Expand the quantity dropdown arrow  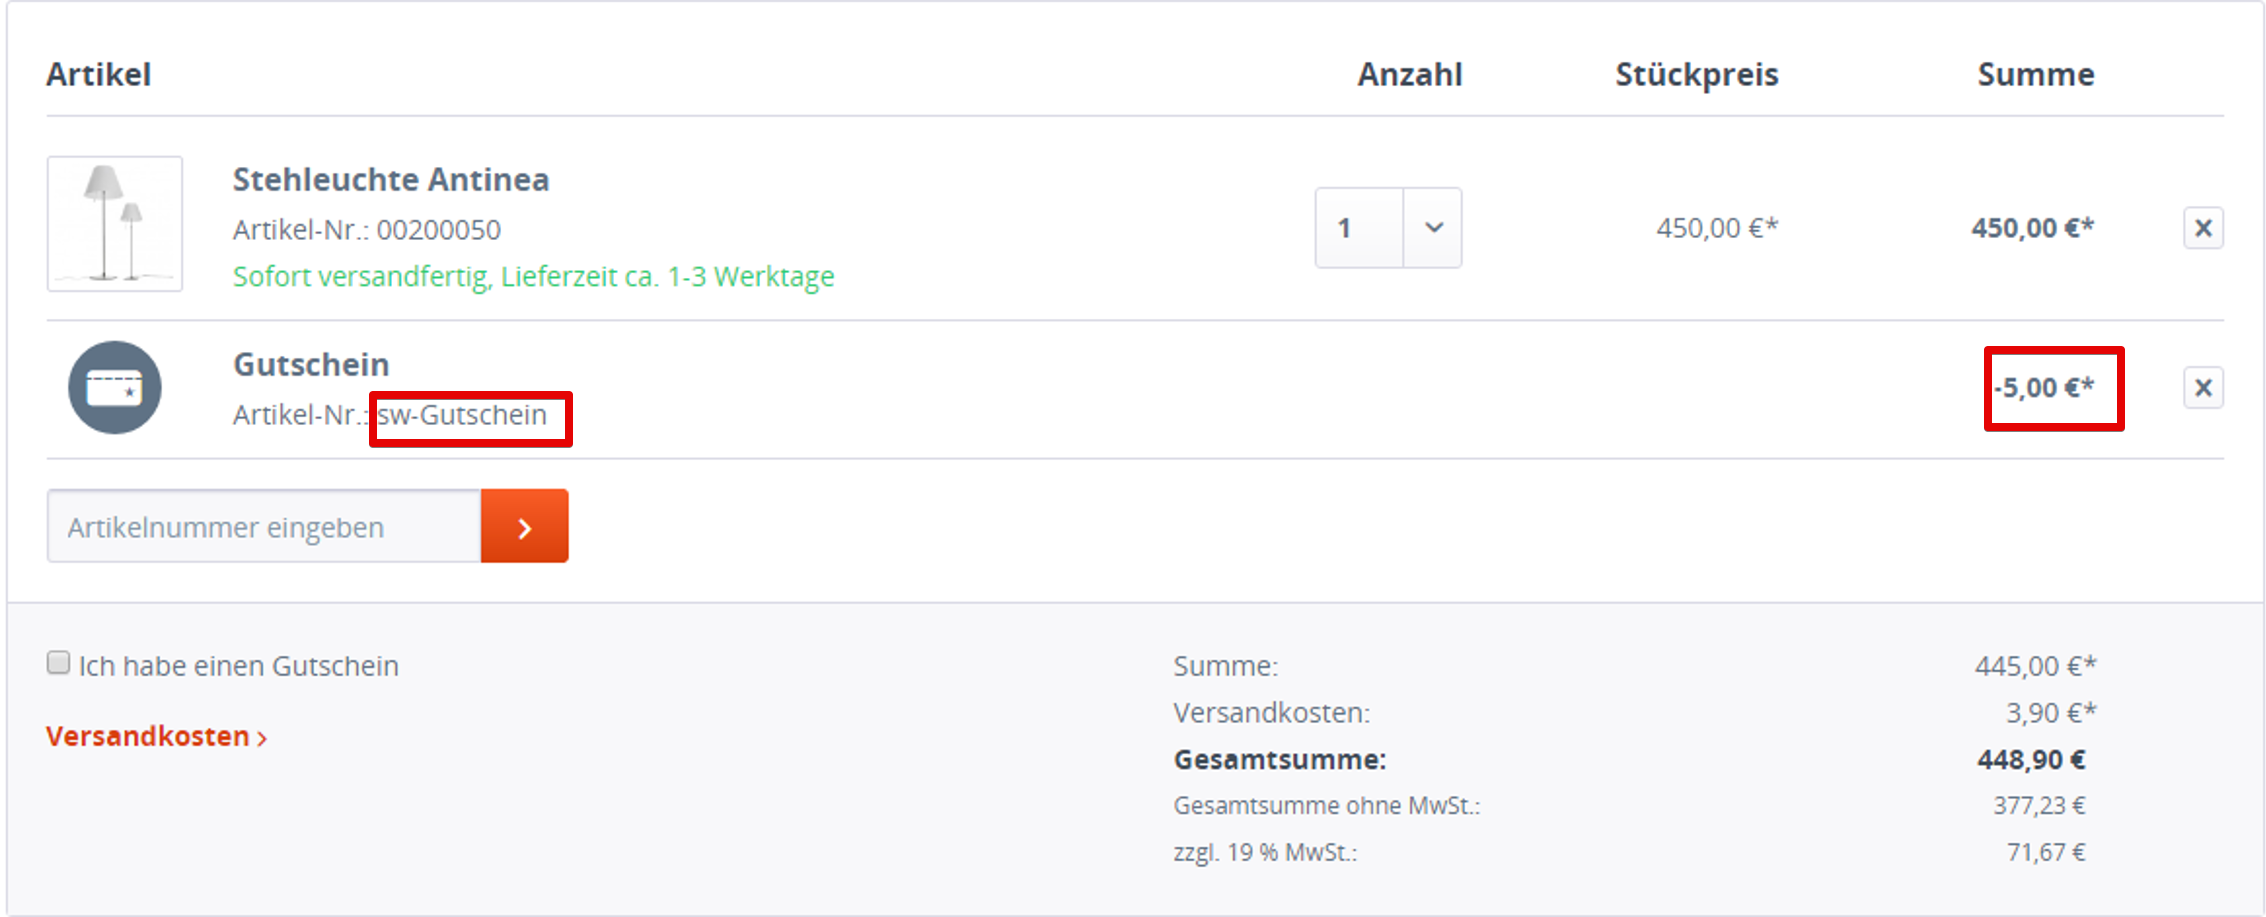point(1433,228)
